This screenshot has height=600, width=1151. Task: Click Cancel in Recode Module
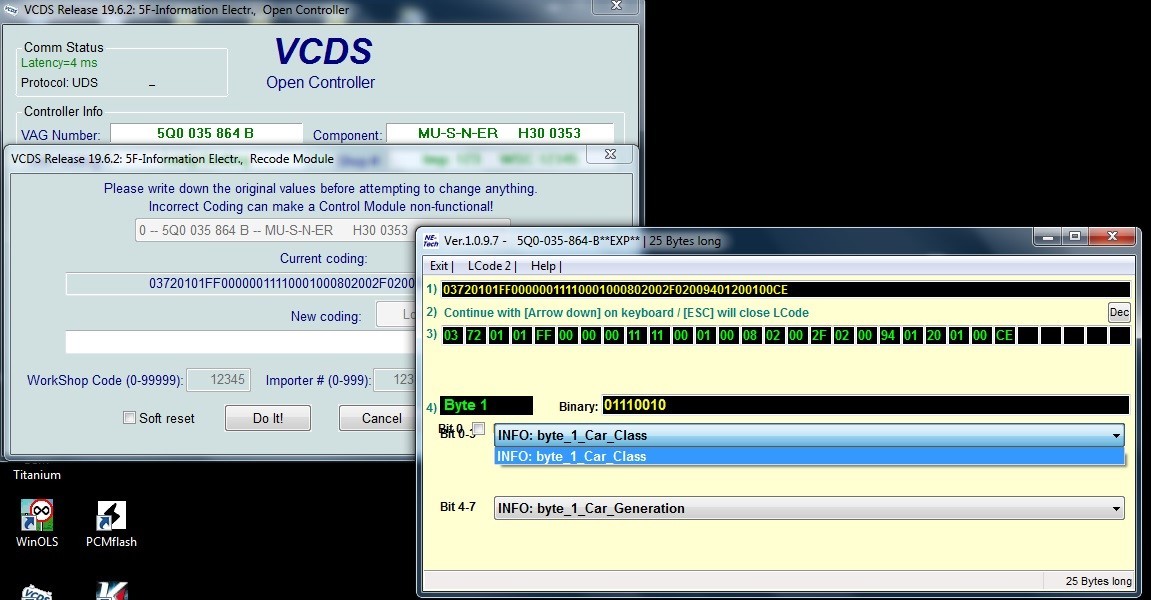point(377,418)
